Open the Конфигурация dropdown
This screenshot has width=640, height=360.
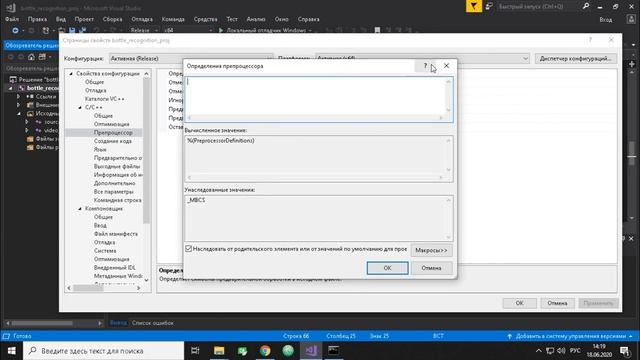(191, 58)
